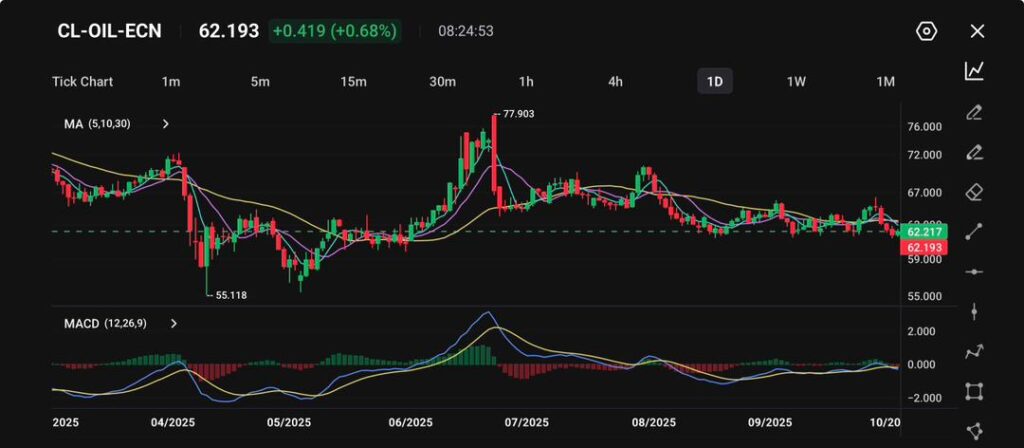
Task: Click the CL-OIL-ECN symbol name
Action: click(x=110, y=31)
